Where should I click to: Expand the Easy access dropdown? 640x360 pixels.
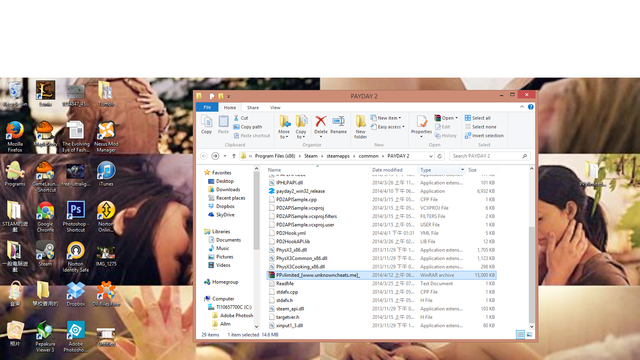[x=388, y=127]
